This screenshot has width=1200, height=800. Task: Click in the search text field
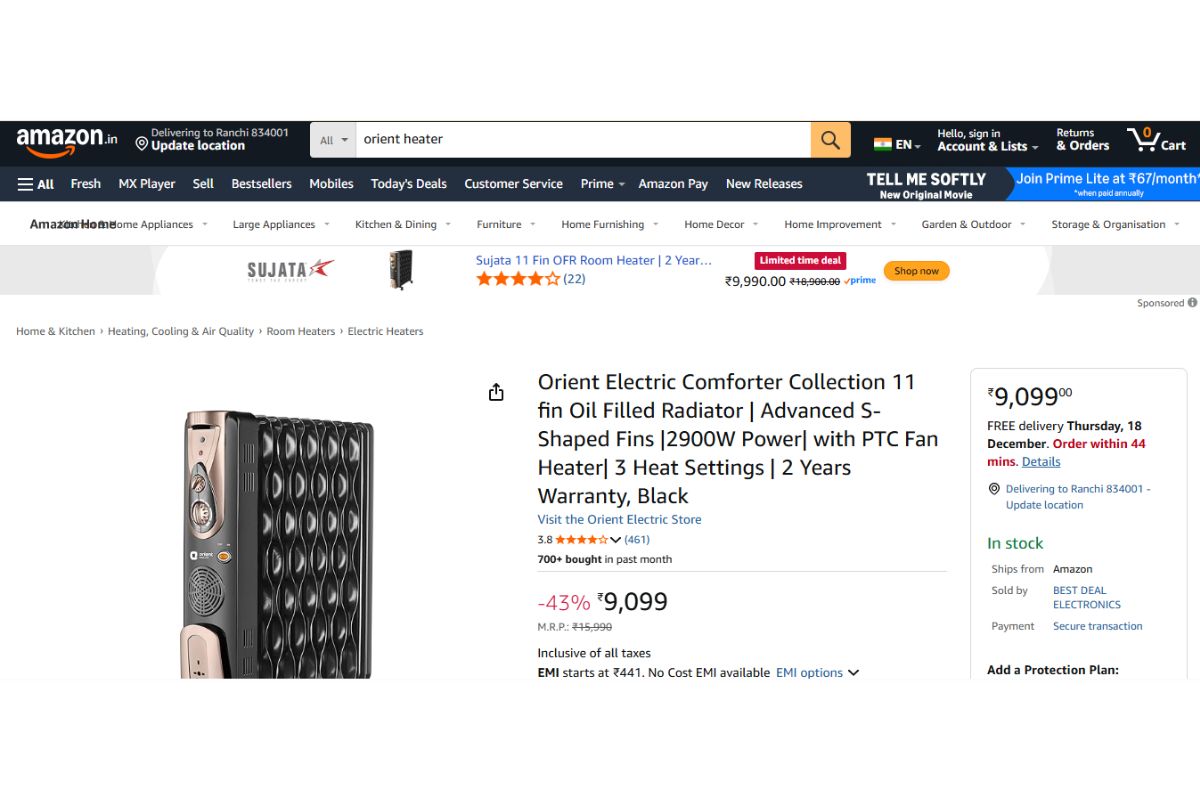coord(582,140)
